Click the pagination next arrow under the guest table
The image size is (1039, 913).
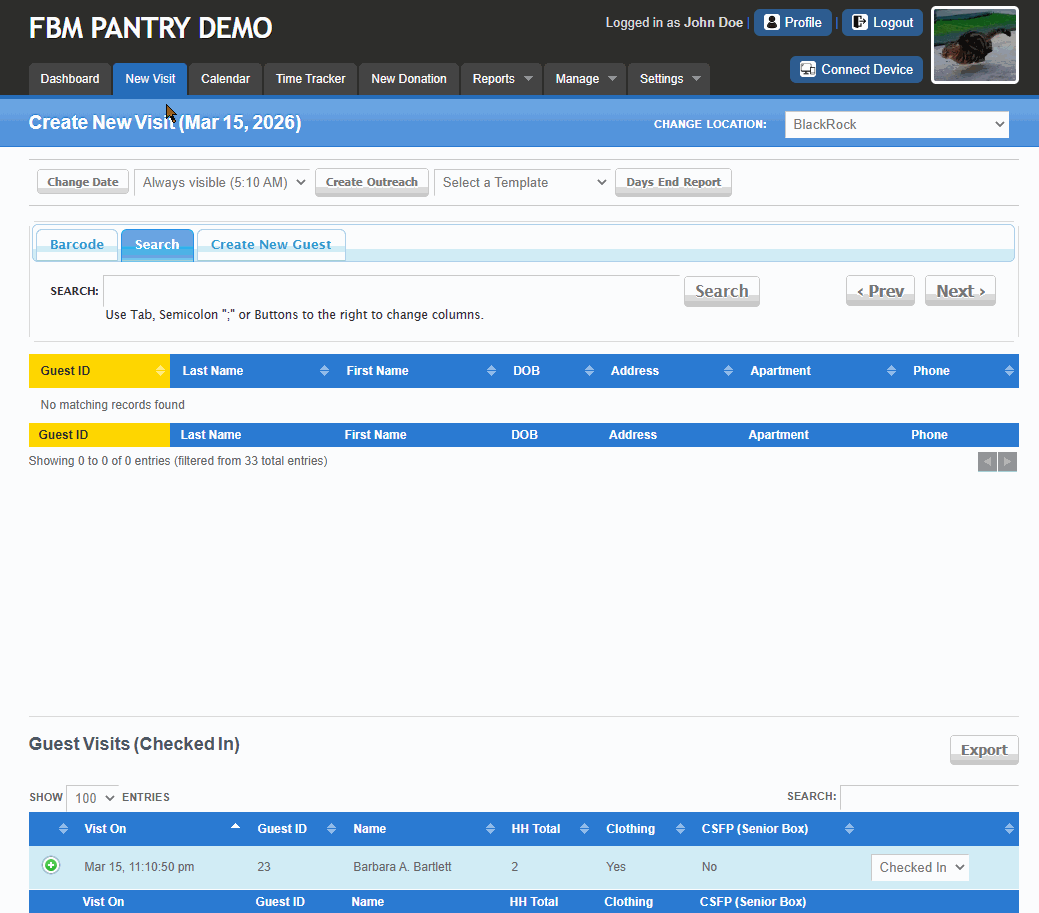tap(1007, 462)
